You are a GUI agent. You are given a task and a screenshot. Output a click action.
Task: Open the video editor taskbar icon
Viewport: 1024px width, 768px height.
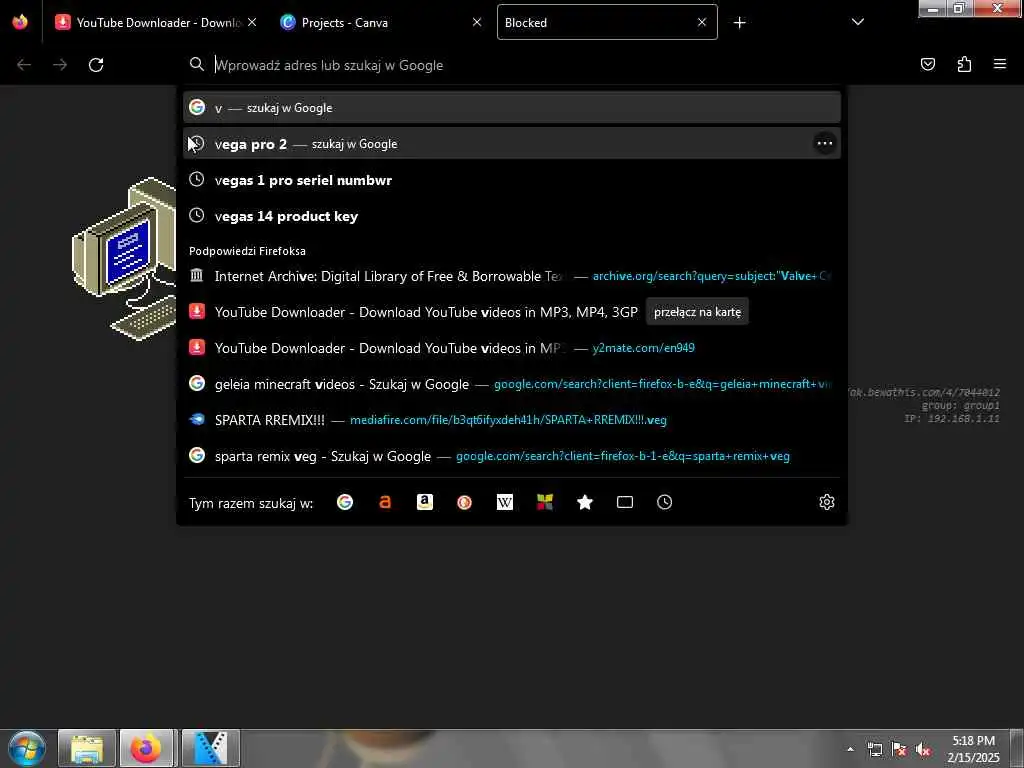tap(210, 748)
